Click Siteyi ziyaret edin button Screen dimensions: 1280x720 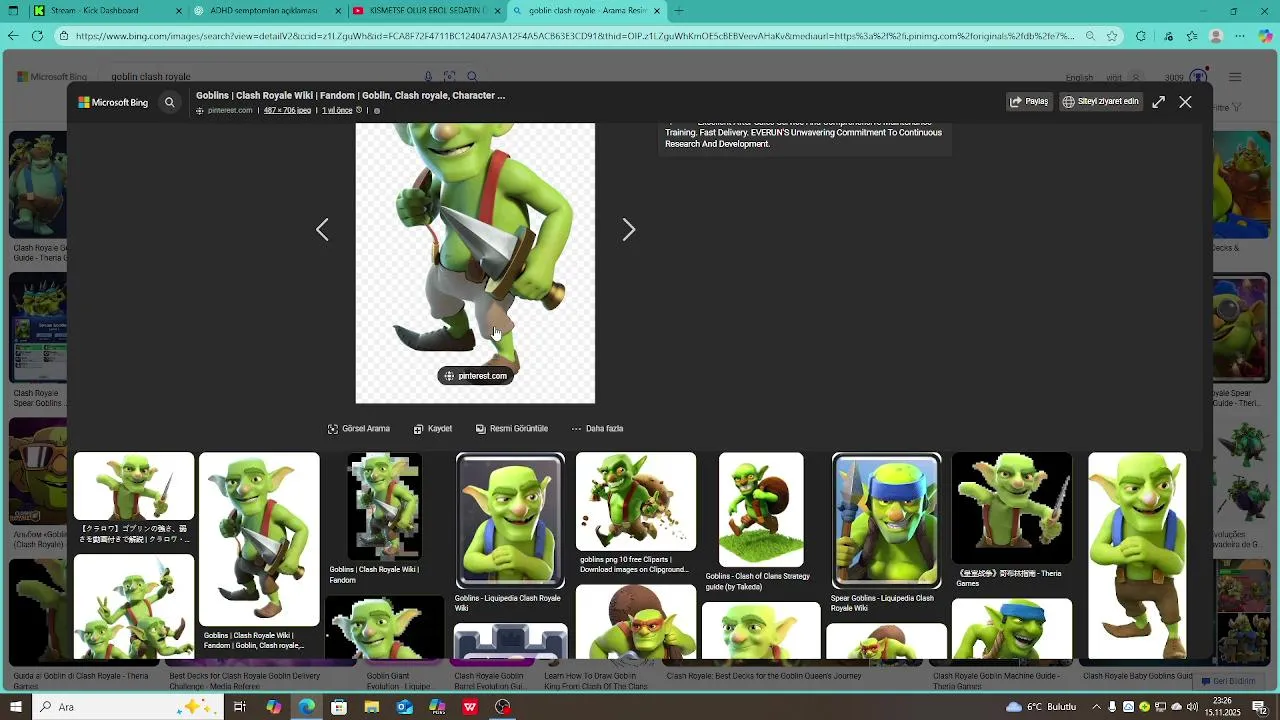[x=1100, y=101]
